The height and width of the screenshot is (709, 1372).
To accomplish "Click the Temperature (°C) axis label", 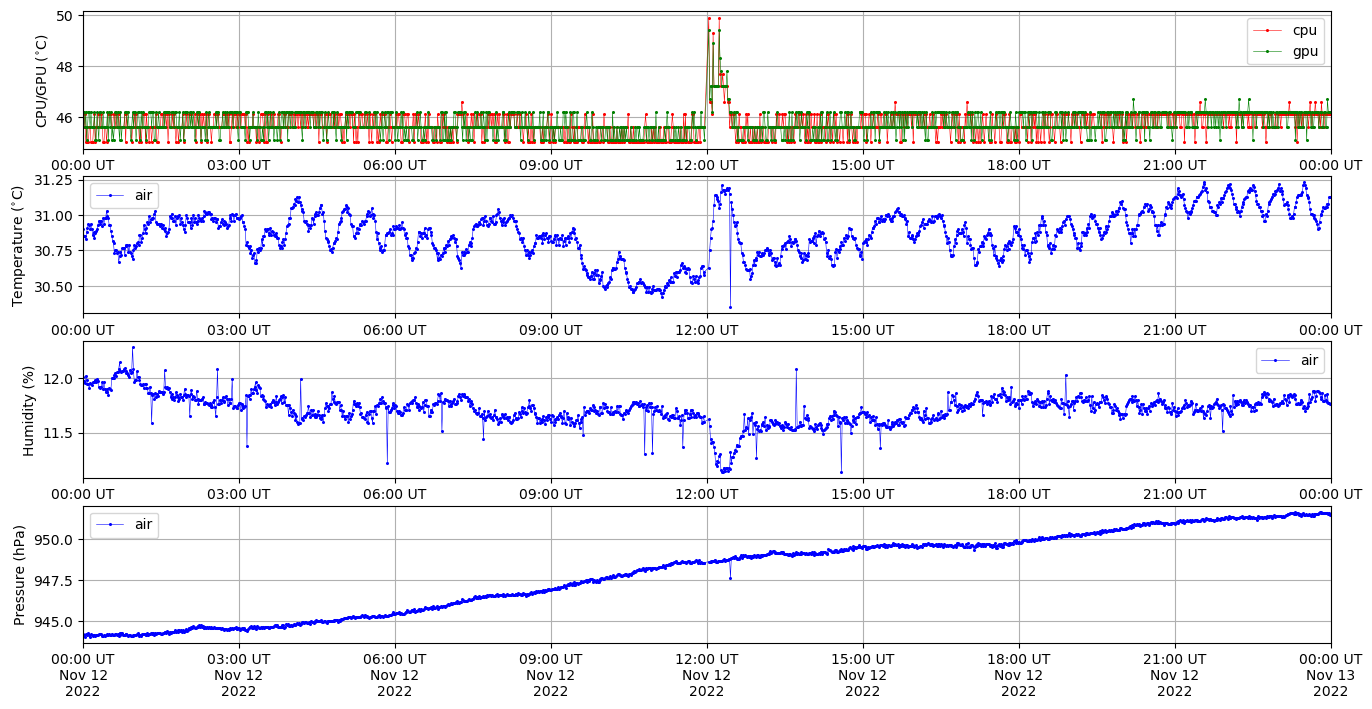I will 18,245.
